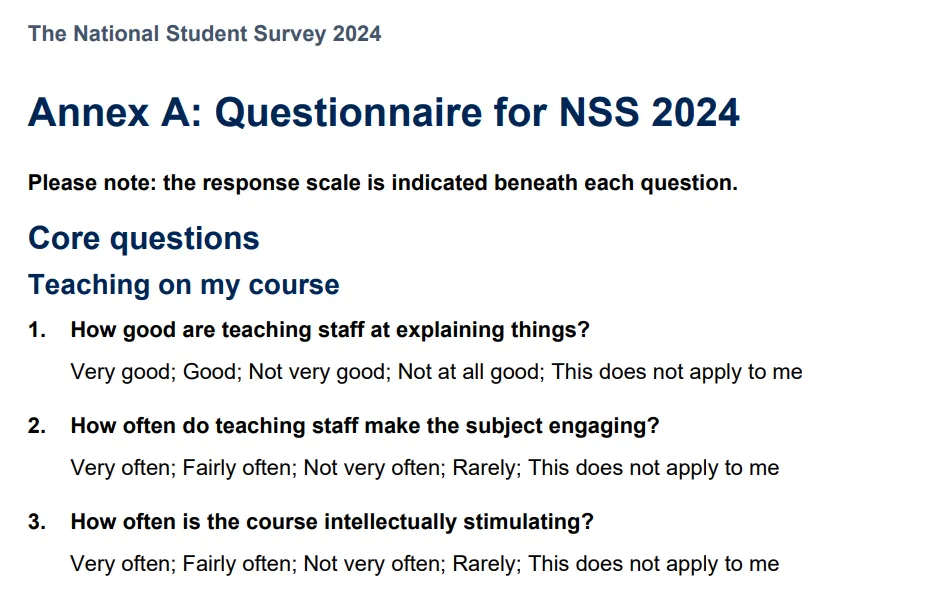This screenshot has height=598, width=932.
Task: Click question 2 about subject engaging
Action: (365, 426)
